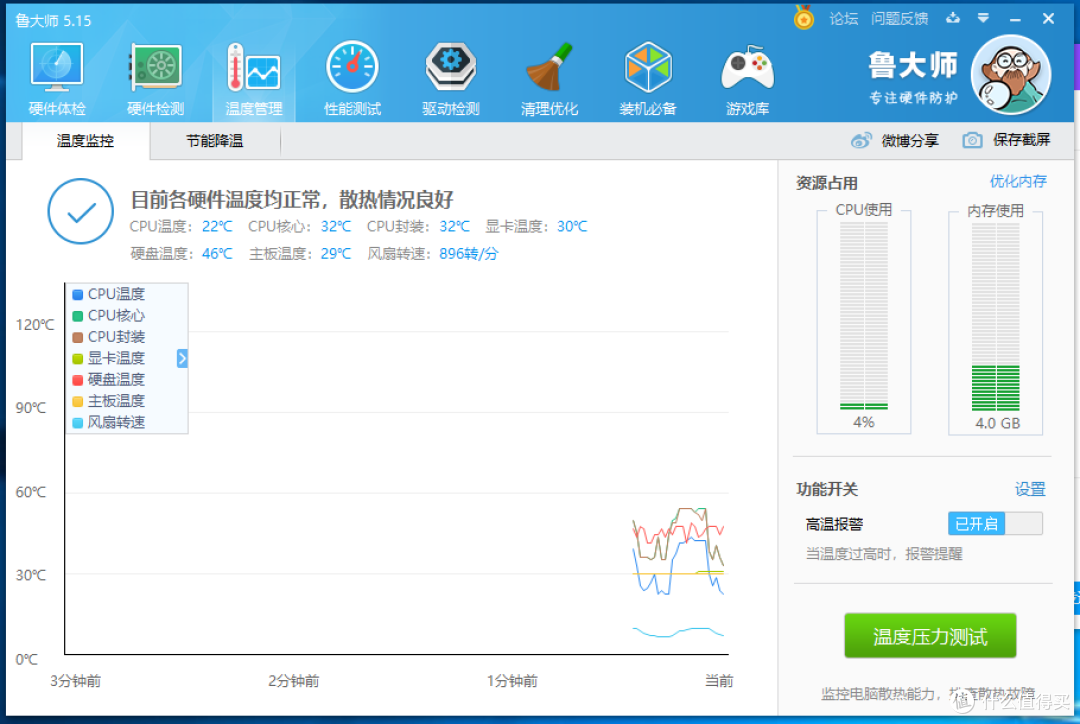The width and height of the screenshot is (1080, 724).
Task: Switch to the 节能降温 tab
Action: [x=215, y=141]
